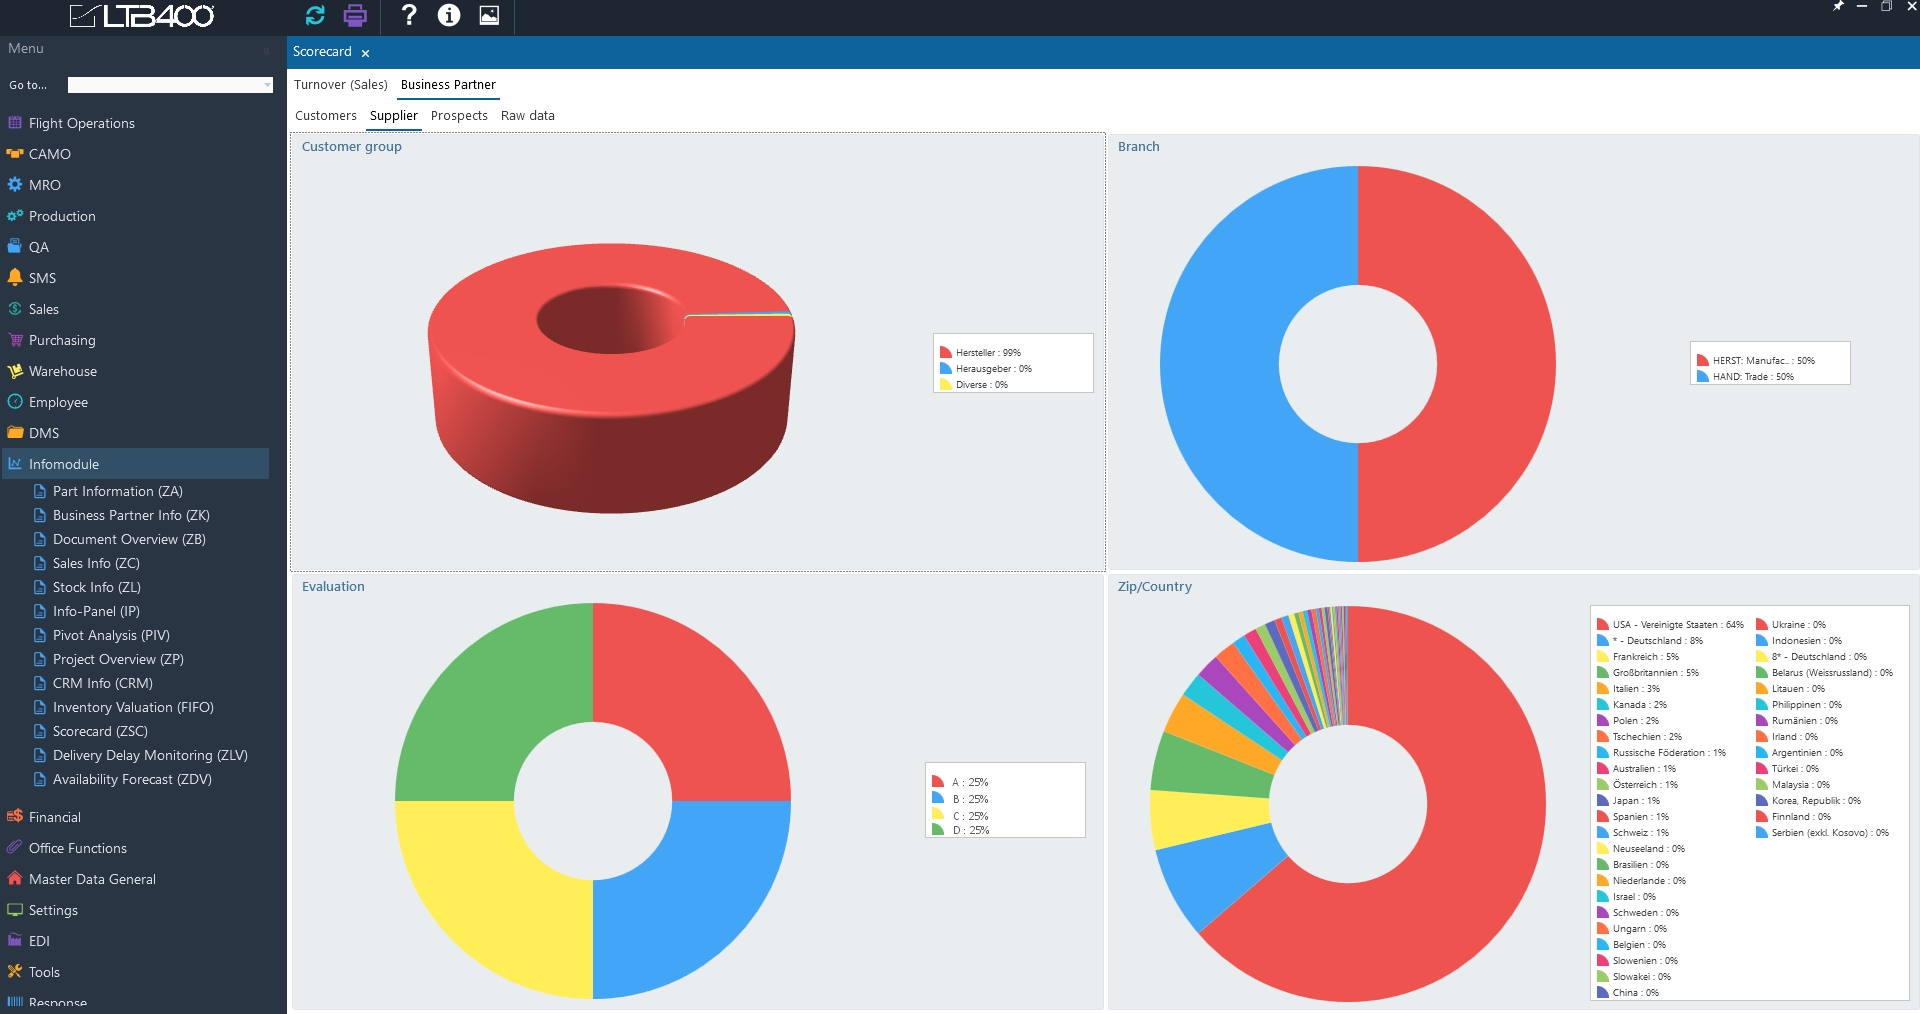This screenshot has height=1014, width=1920.
Task: Click the info icon in toolbar
Action: (449, 15)
